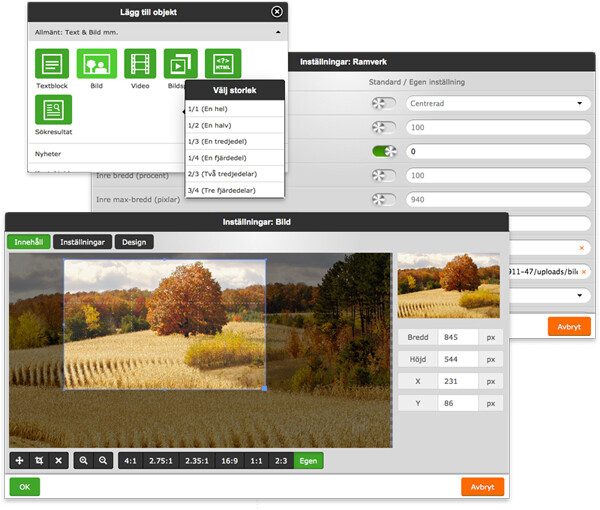Select the Bild image object icon
The width and height of the screenshot is (600, 510).
pyautogui.click(x=97, y=64)
